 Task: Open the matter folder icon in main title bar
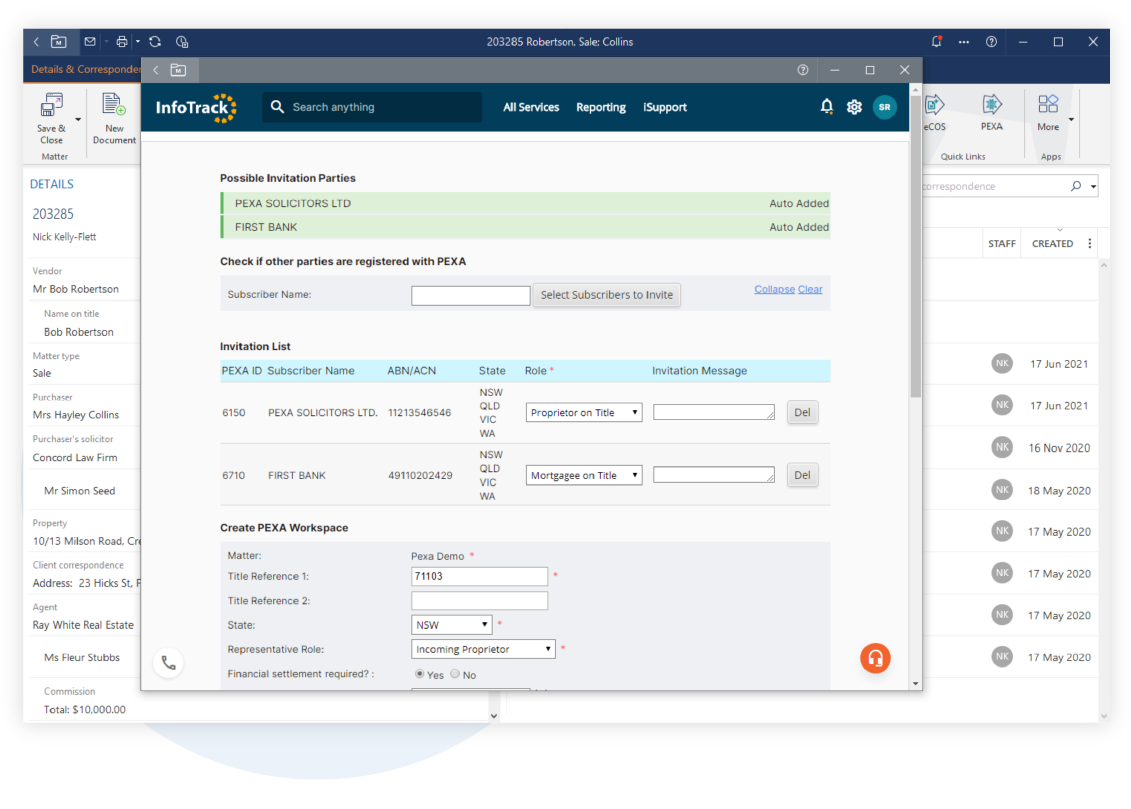(x=59, y=42)
